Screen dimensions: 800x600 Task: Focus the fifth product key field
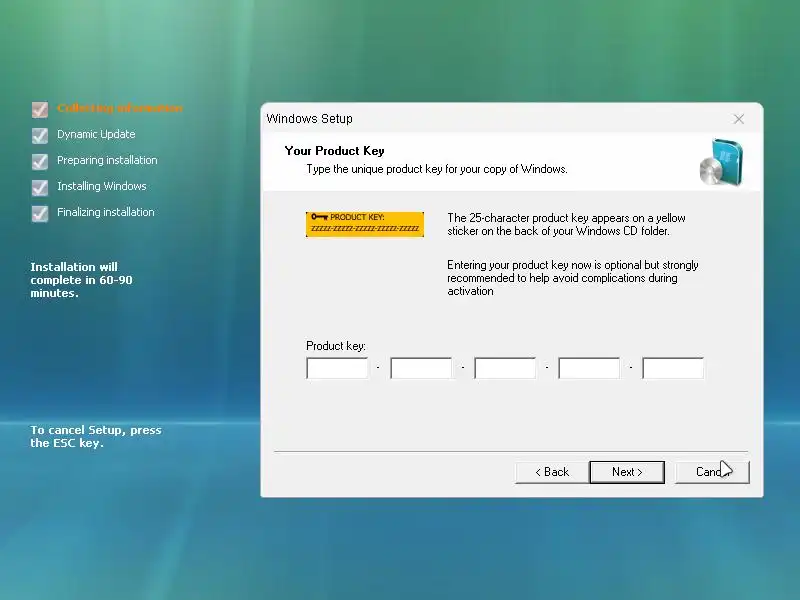click(673, 368)
